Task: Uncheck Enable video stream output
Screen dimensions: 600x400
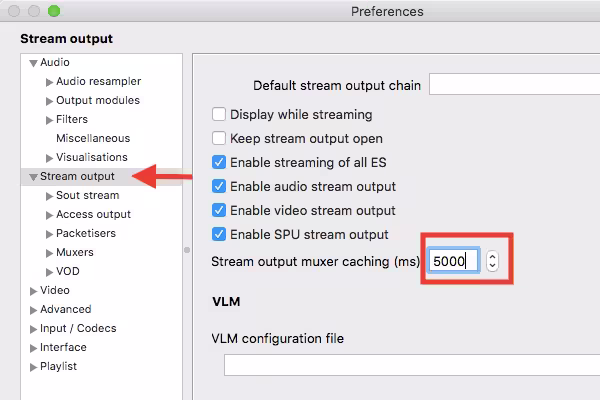Action: tap(219, 210)
